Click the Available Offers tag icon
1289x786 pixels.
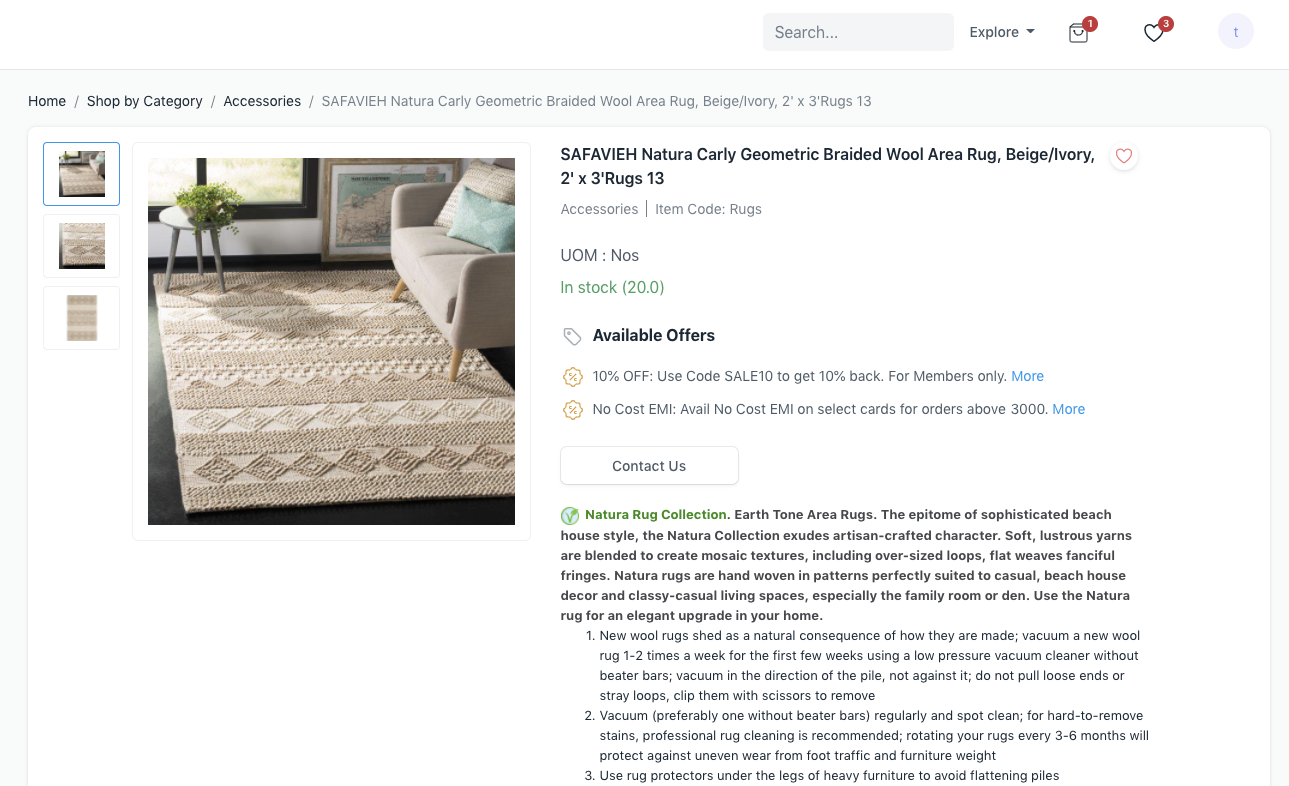click(x=572, y=336)
